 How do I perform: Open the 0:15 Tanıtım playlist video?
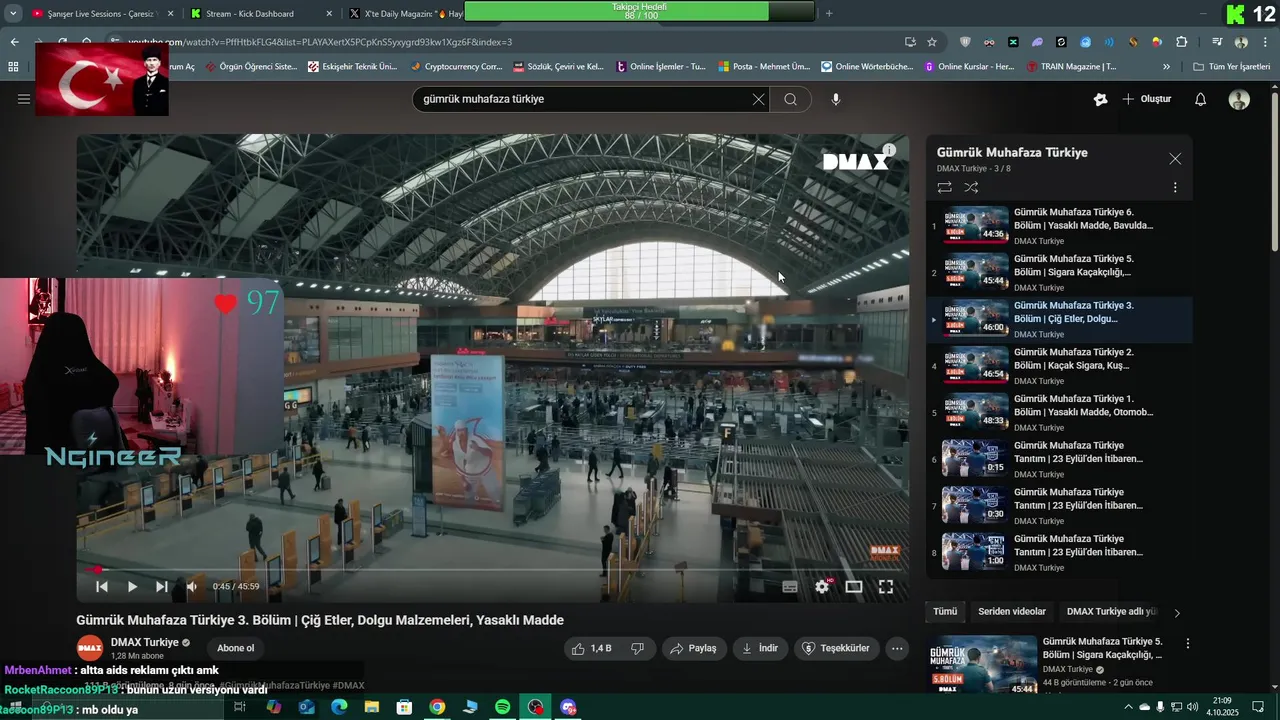coord(1058,459)
